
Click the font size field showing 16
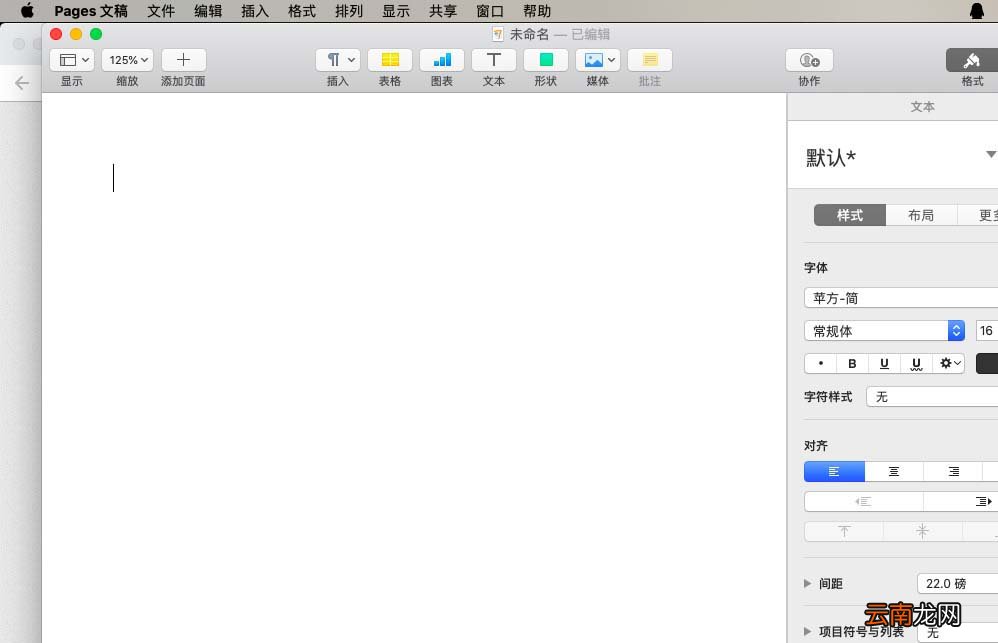click(x=987, y=330)
